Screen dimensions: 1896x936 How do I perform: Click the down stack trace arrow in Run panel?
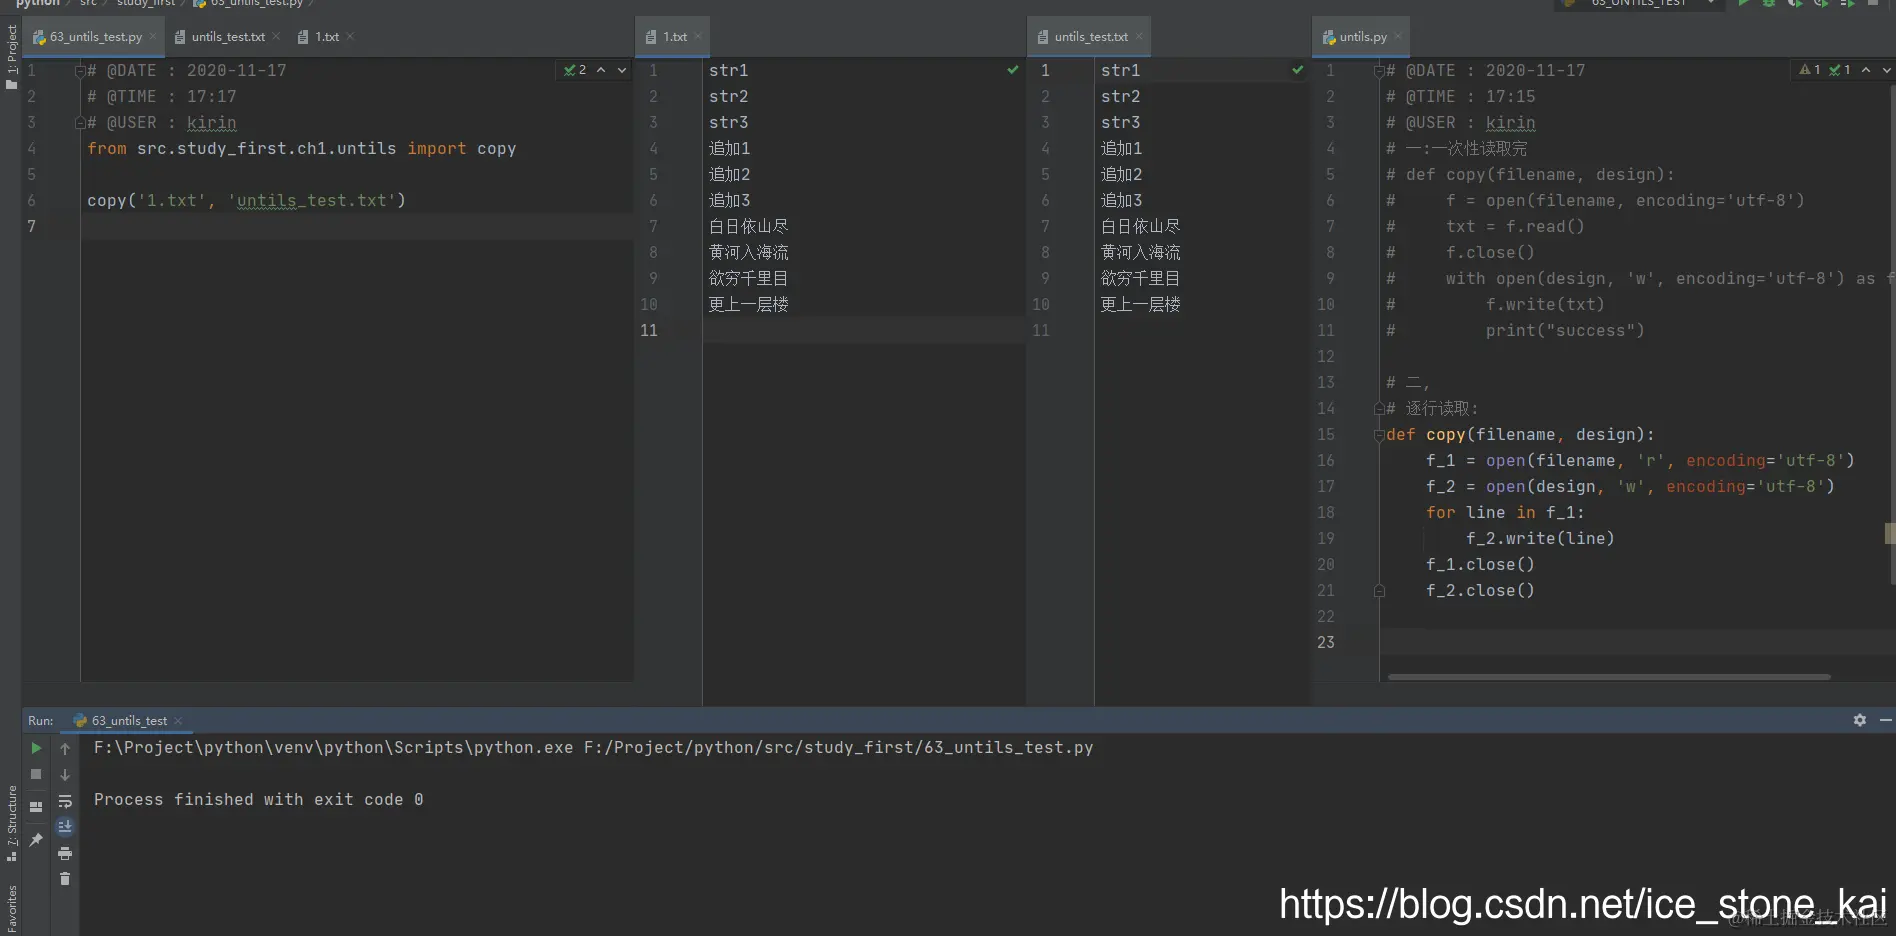[x=65, y=775]
